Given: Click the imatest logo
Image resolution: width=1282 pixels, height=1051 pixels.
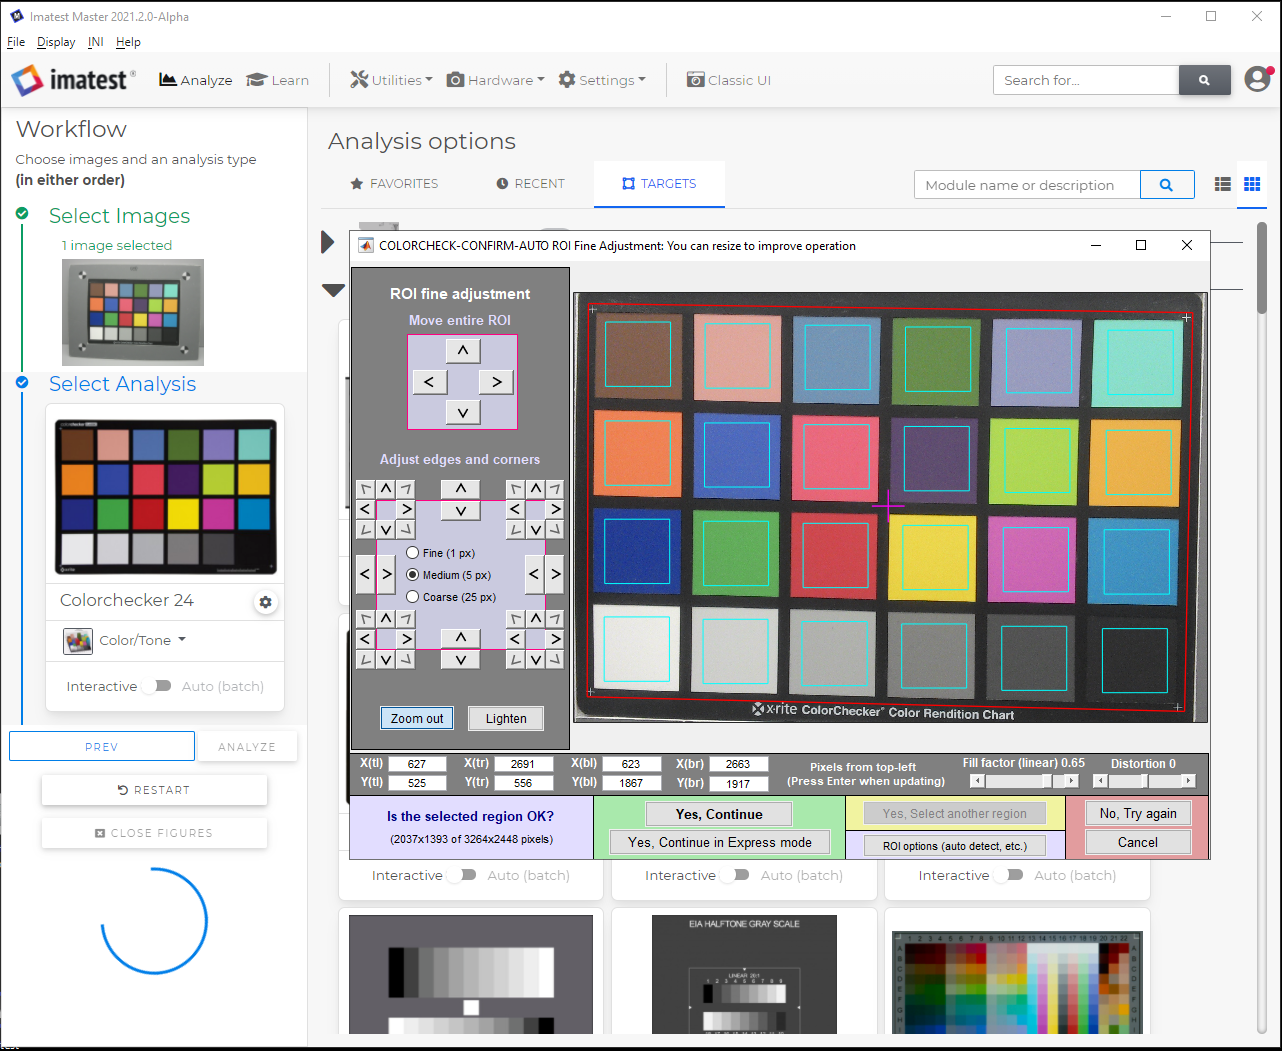Looking at the screenshot, I should point(73,80).
